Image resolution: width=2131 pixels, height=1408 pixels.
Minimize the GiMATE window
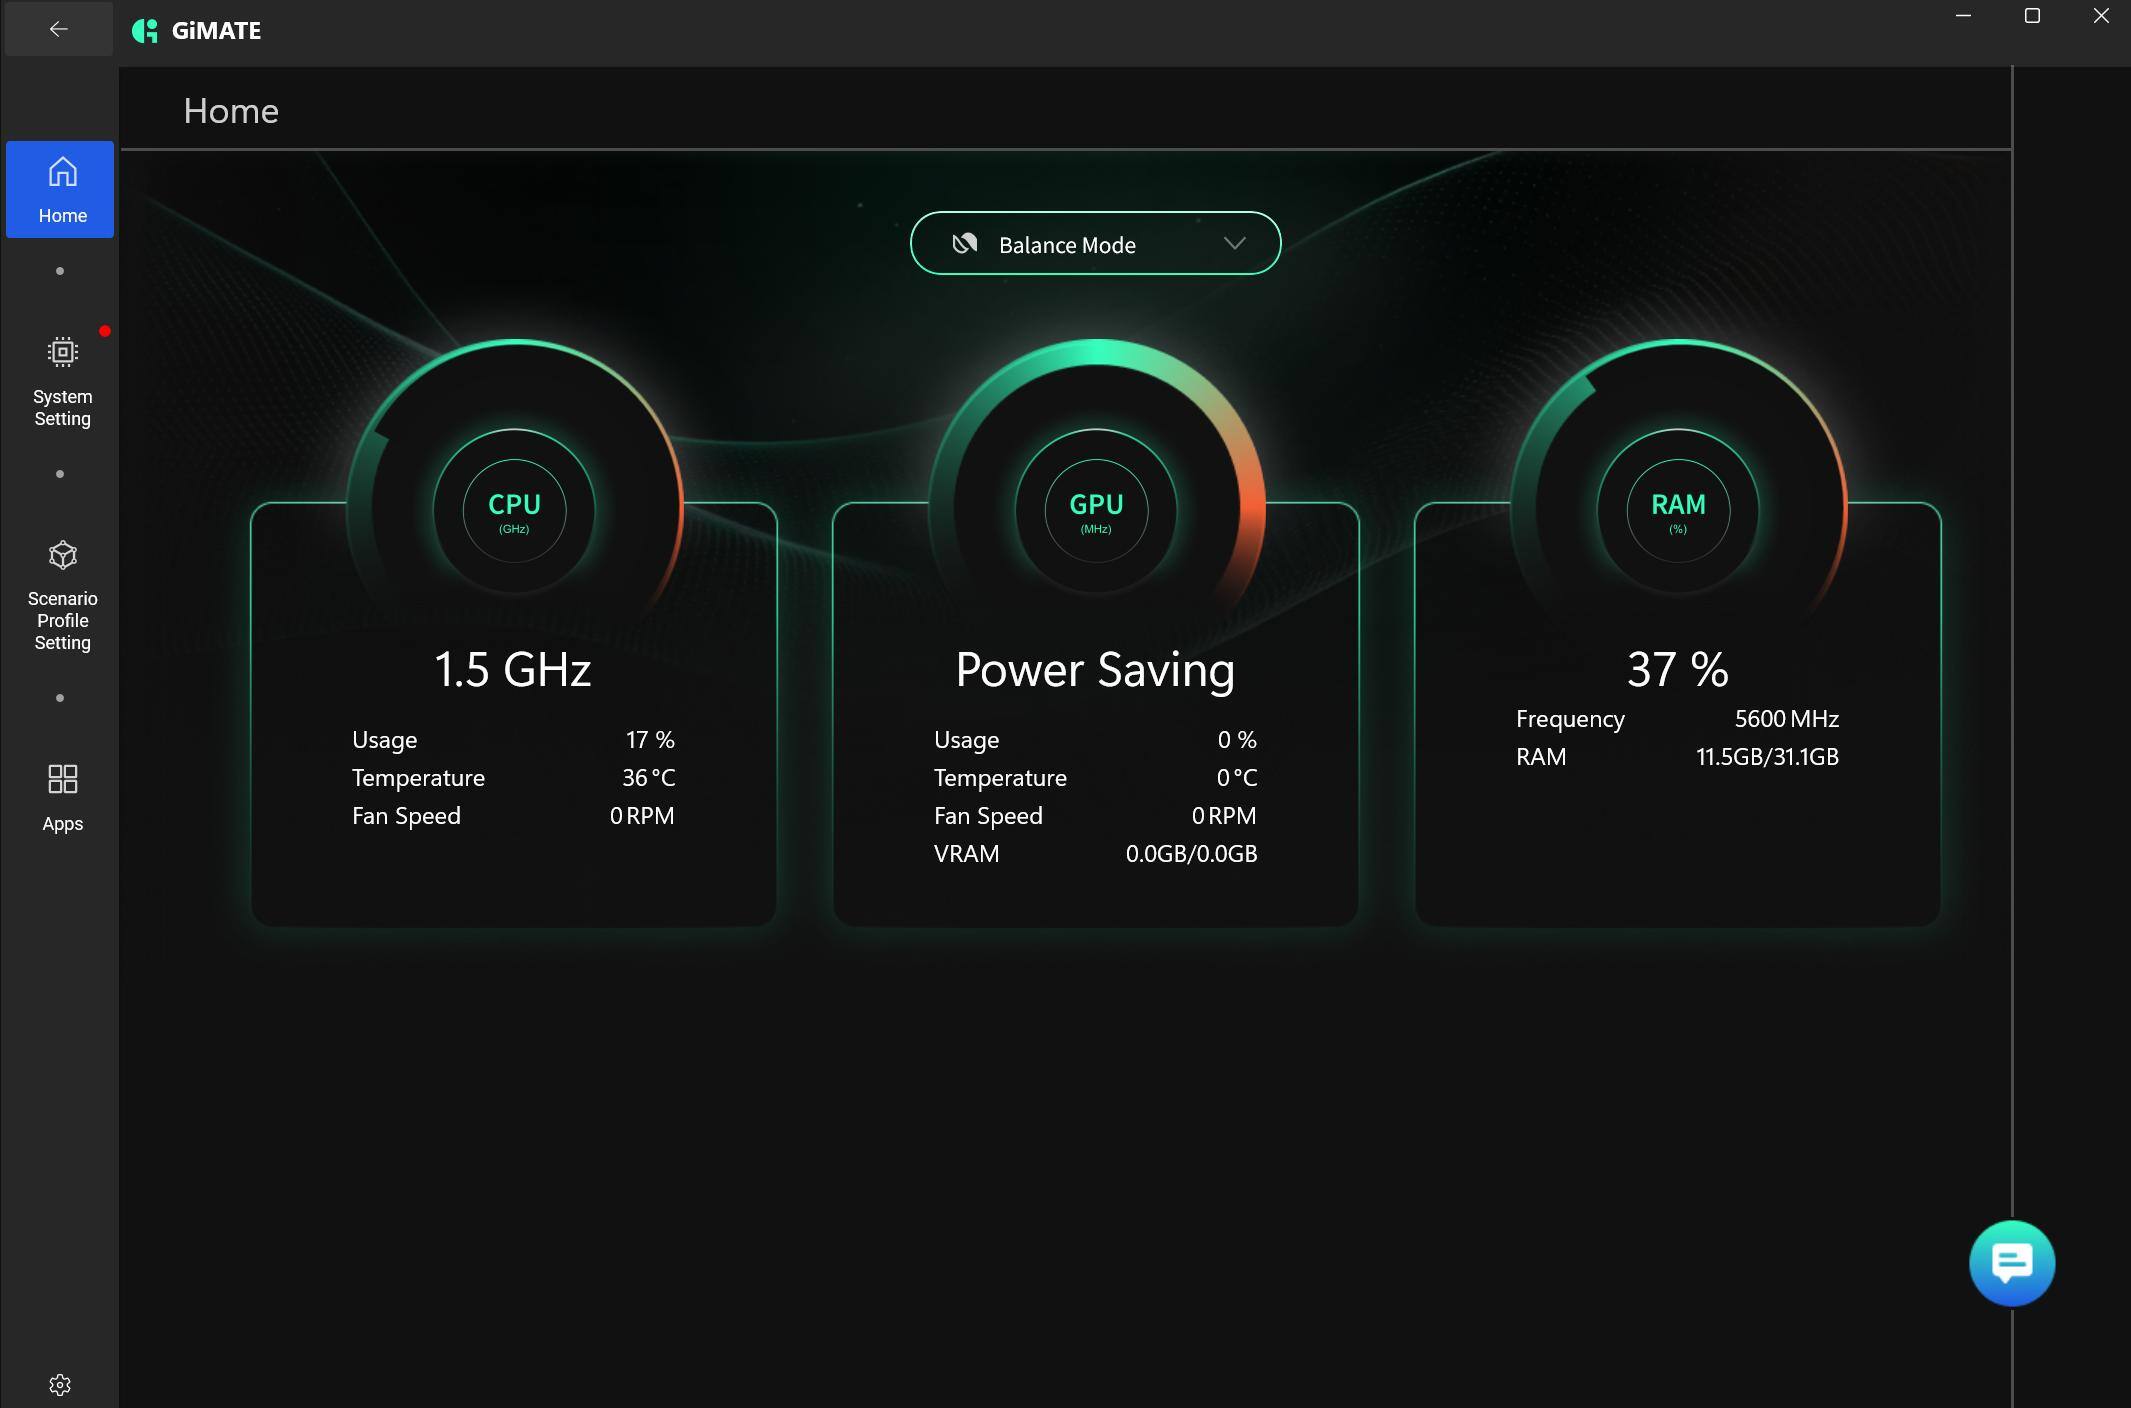1963,16
